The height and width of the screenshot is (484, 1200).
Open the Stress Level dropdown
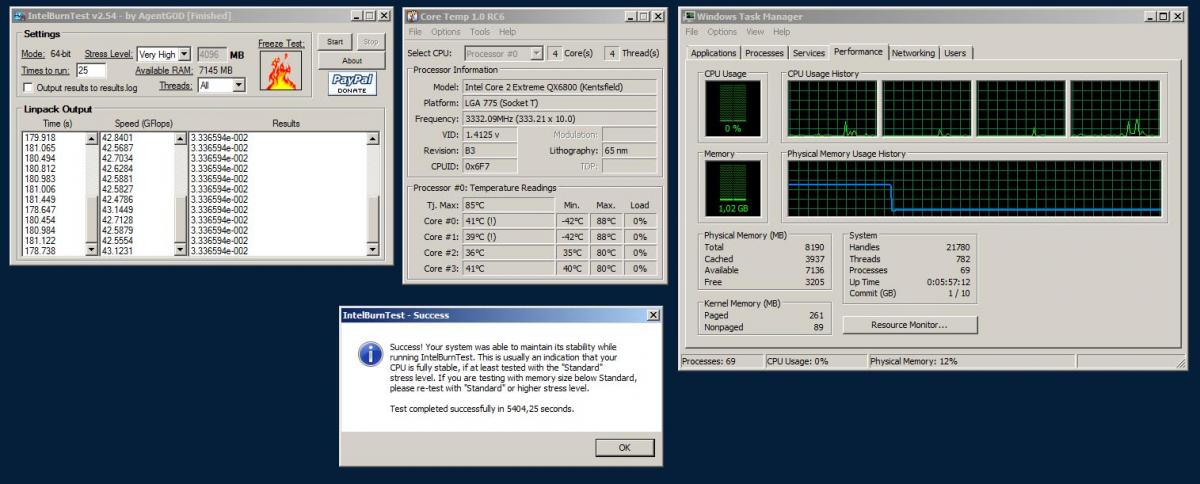(185, 54)
